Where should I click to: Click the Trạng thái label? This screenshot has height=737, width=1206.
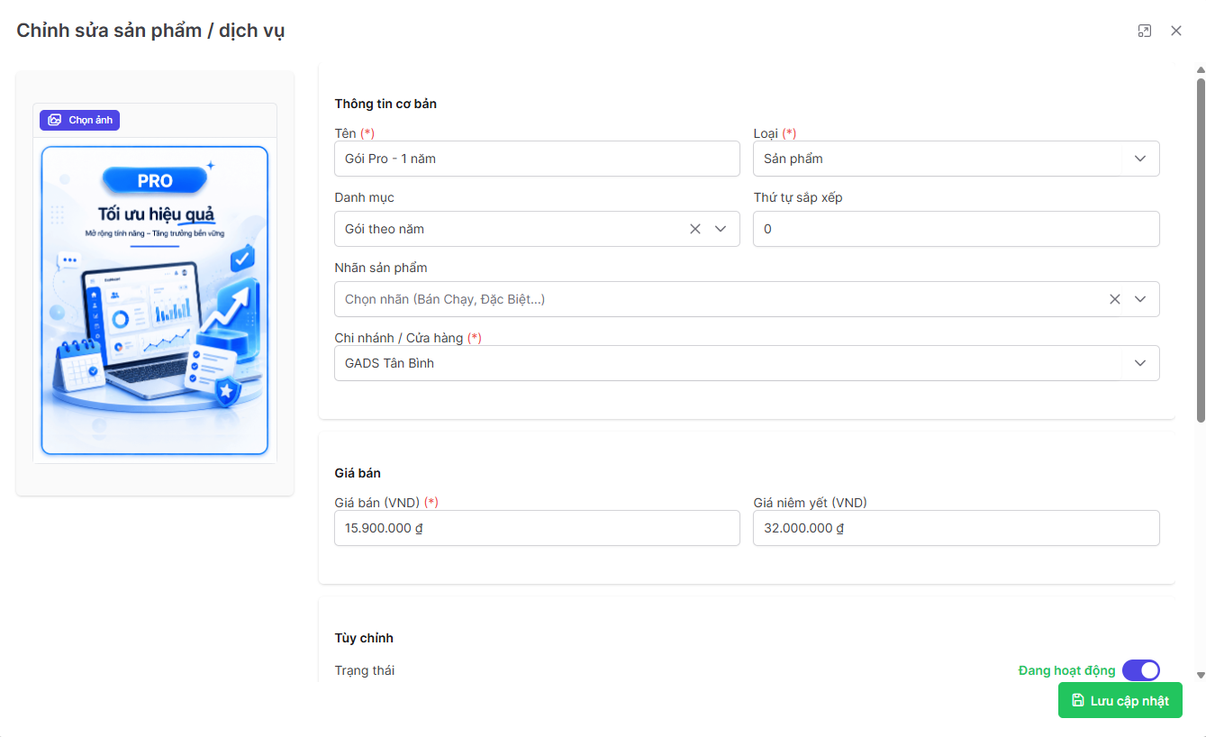coord(364,670)
